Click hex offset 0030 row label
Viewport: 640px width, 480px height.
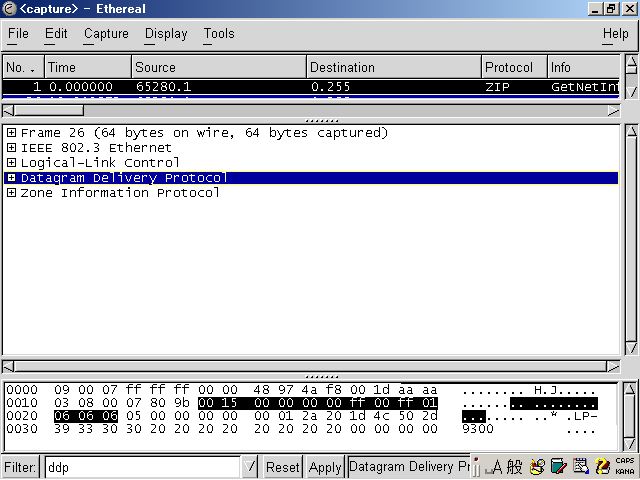pyautogui.click(x=22, y=429)
